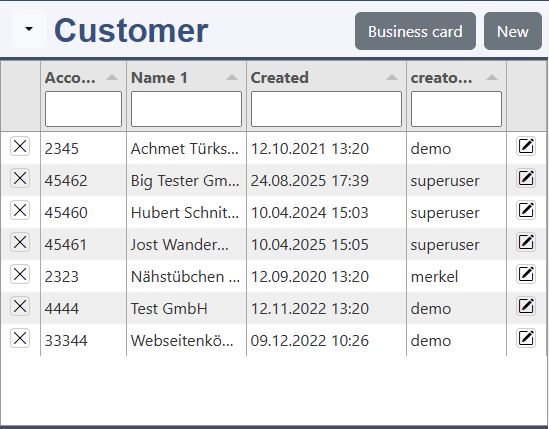The width and height of the screenshot is (549, 429).
Task: Click the Business card button
Action: pos(415,31)
